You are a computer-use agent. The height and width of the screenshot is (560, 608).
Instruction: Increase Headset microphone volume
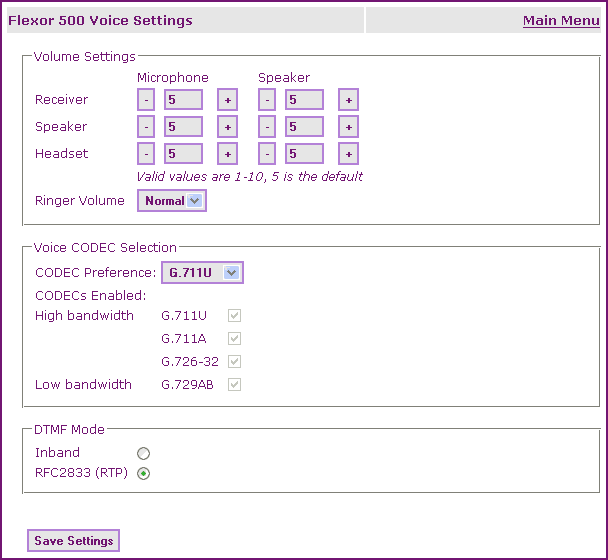[x=228, y=154]
